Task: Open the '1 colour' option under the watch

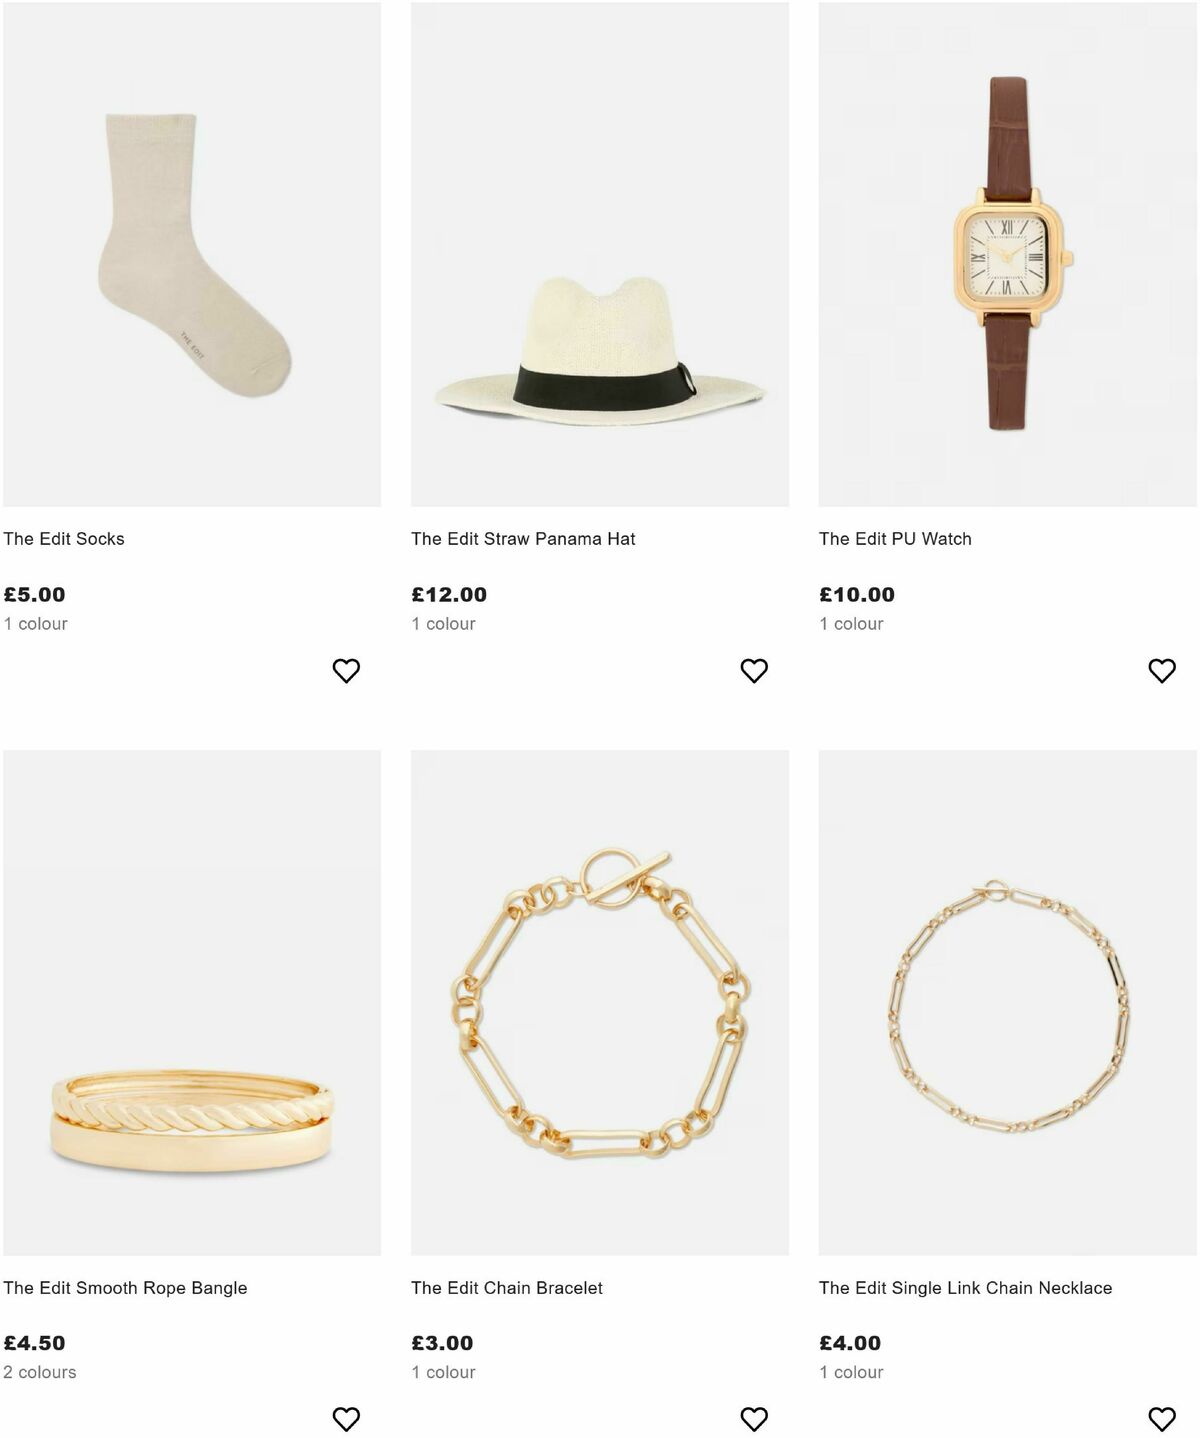Action: click(x=850, y=622)
